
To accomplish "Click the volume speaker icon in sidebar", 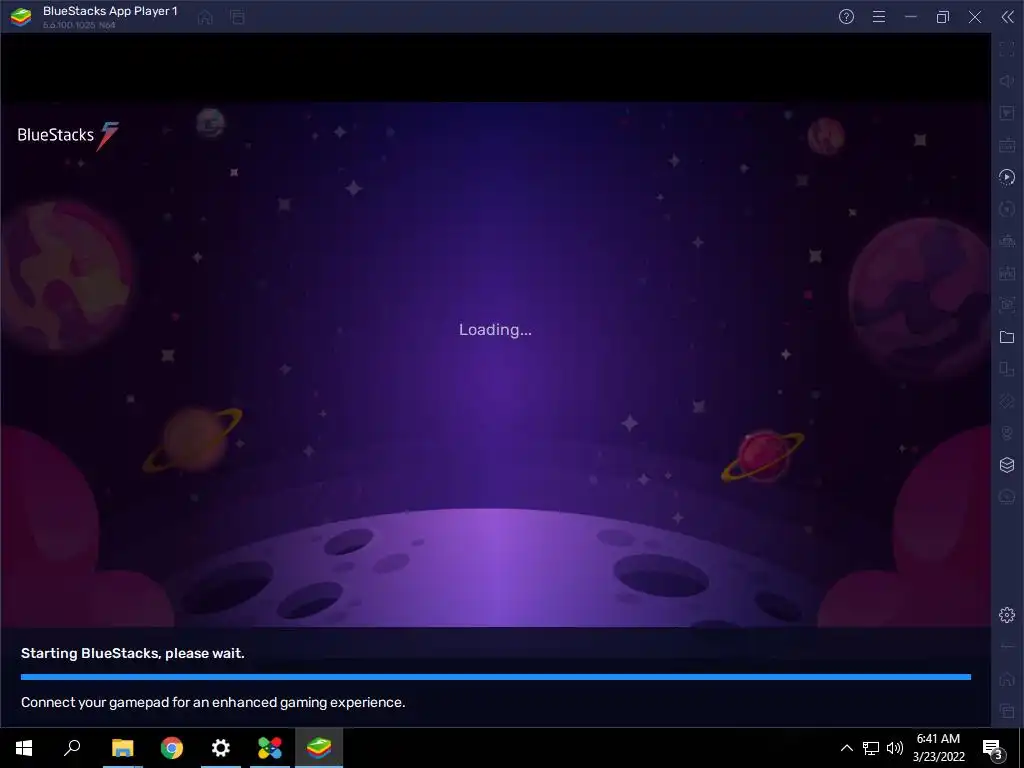I will coord(1007,81).
